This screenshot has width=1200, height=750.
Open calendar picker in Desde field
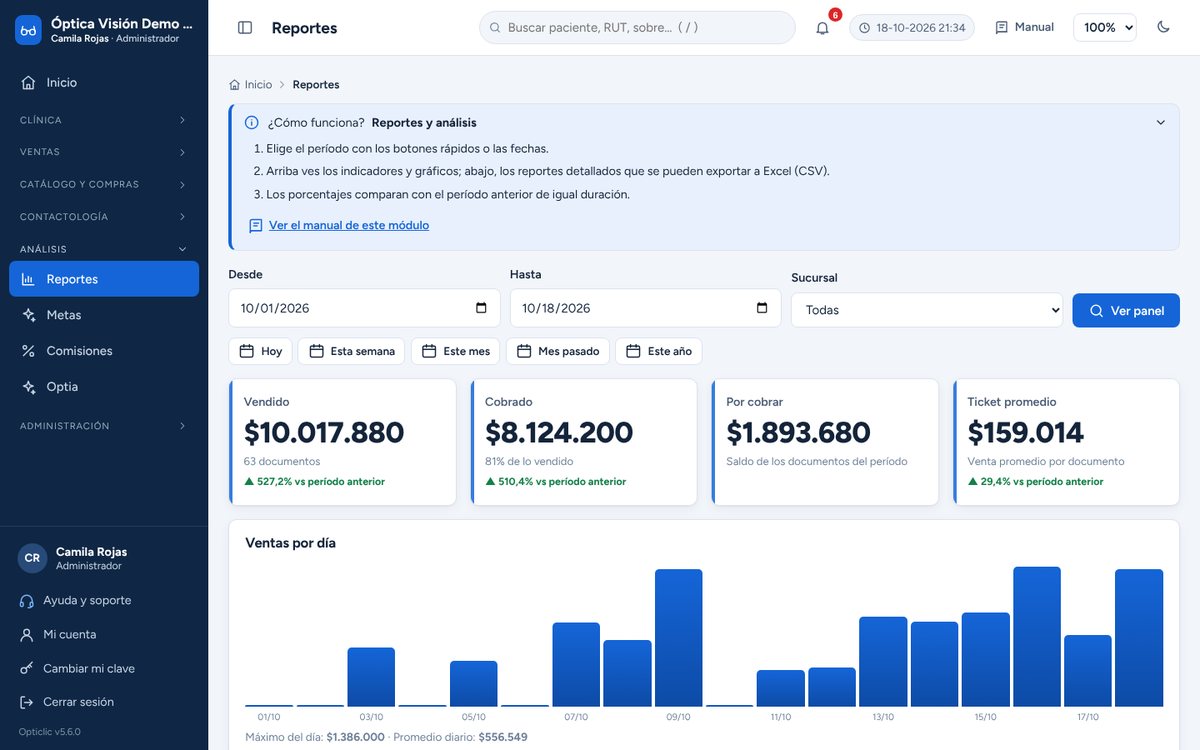coord(481,308)
